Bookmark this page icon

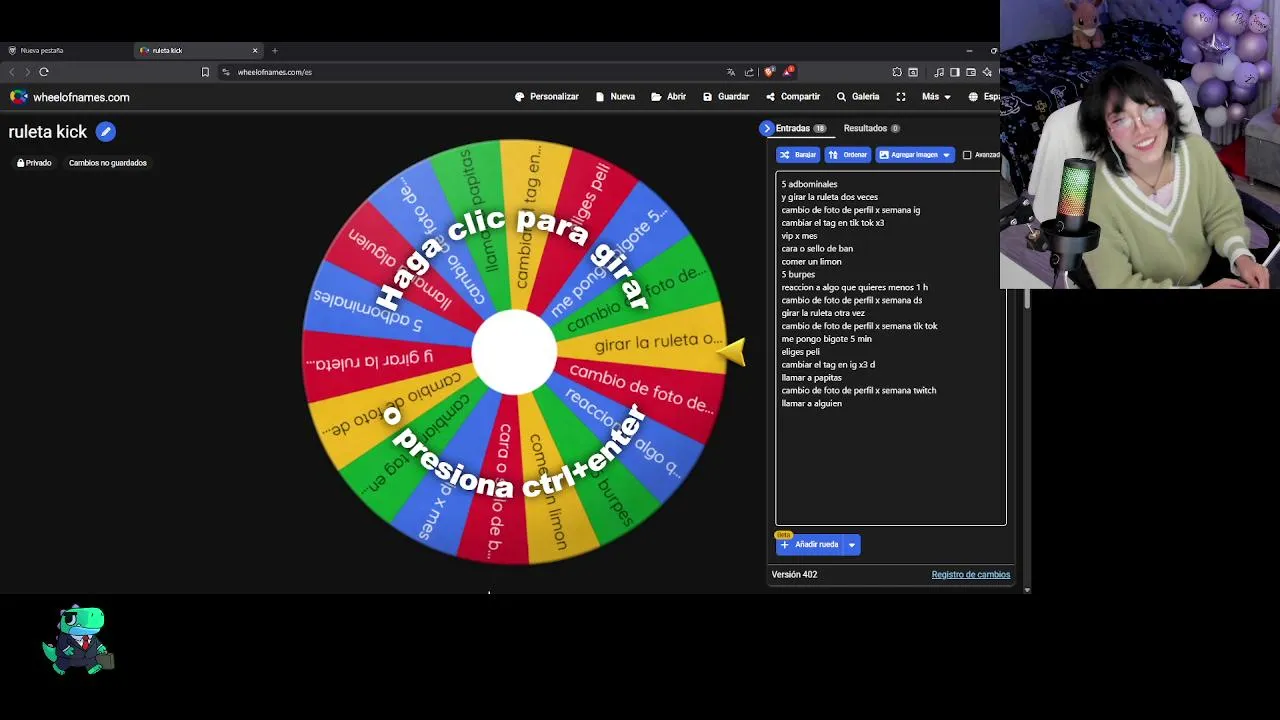pos(205,72)
